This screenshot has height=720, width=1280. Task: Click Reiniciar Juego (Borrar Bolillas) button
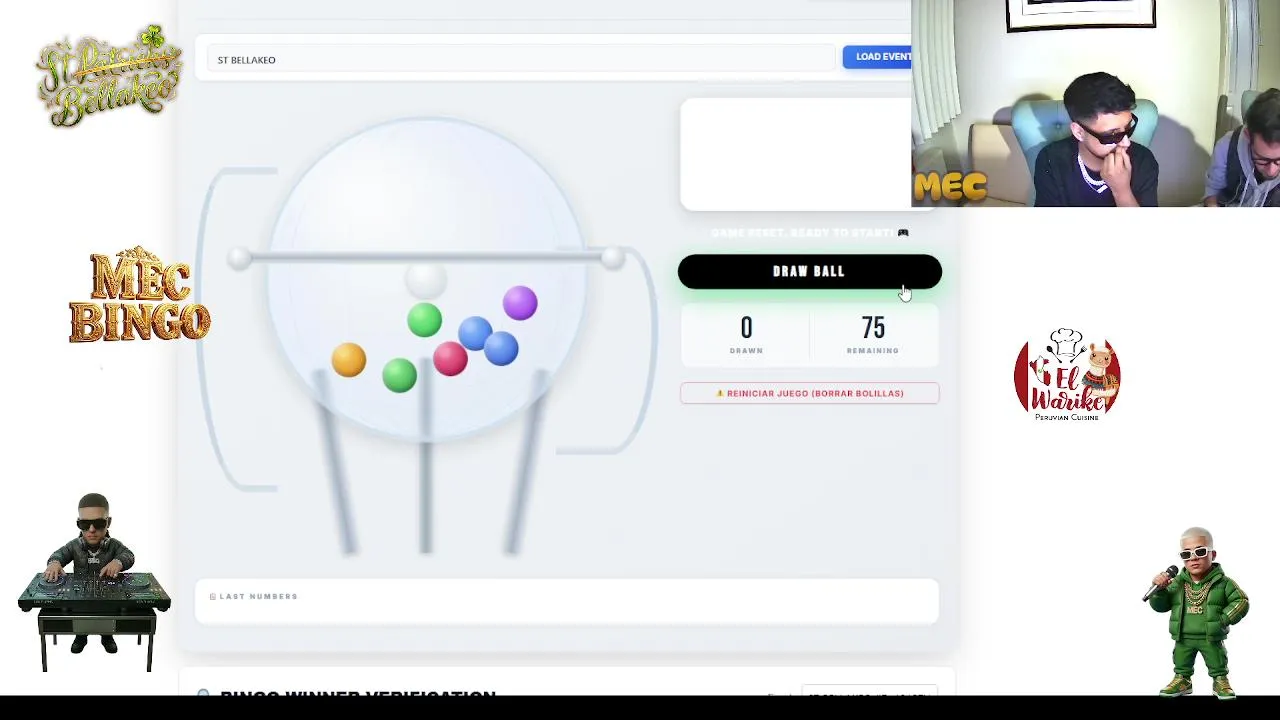point(809,393)
